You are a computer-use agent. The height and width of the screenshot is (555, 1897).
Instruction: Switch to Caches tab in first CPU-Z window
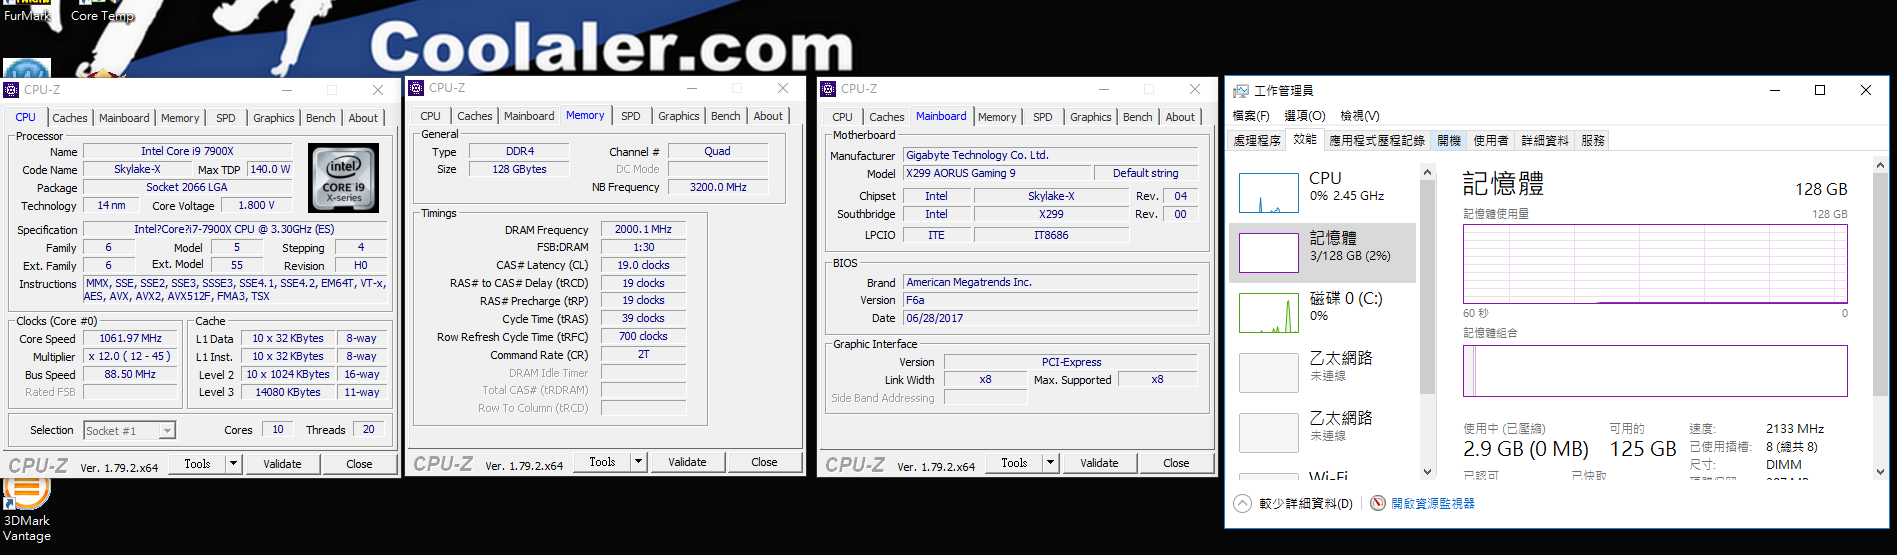pyautogui.click(x=70, y=118)
